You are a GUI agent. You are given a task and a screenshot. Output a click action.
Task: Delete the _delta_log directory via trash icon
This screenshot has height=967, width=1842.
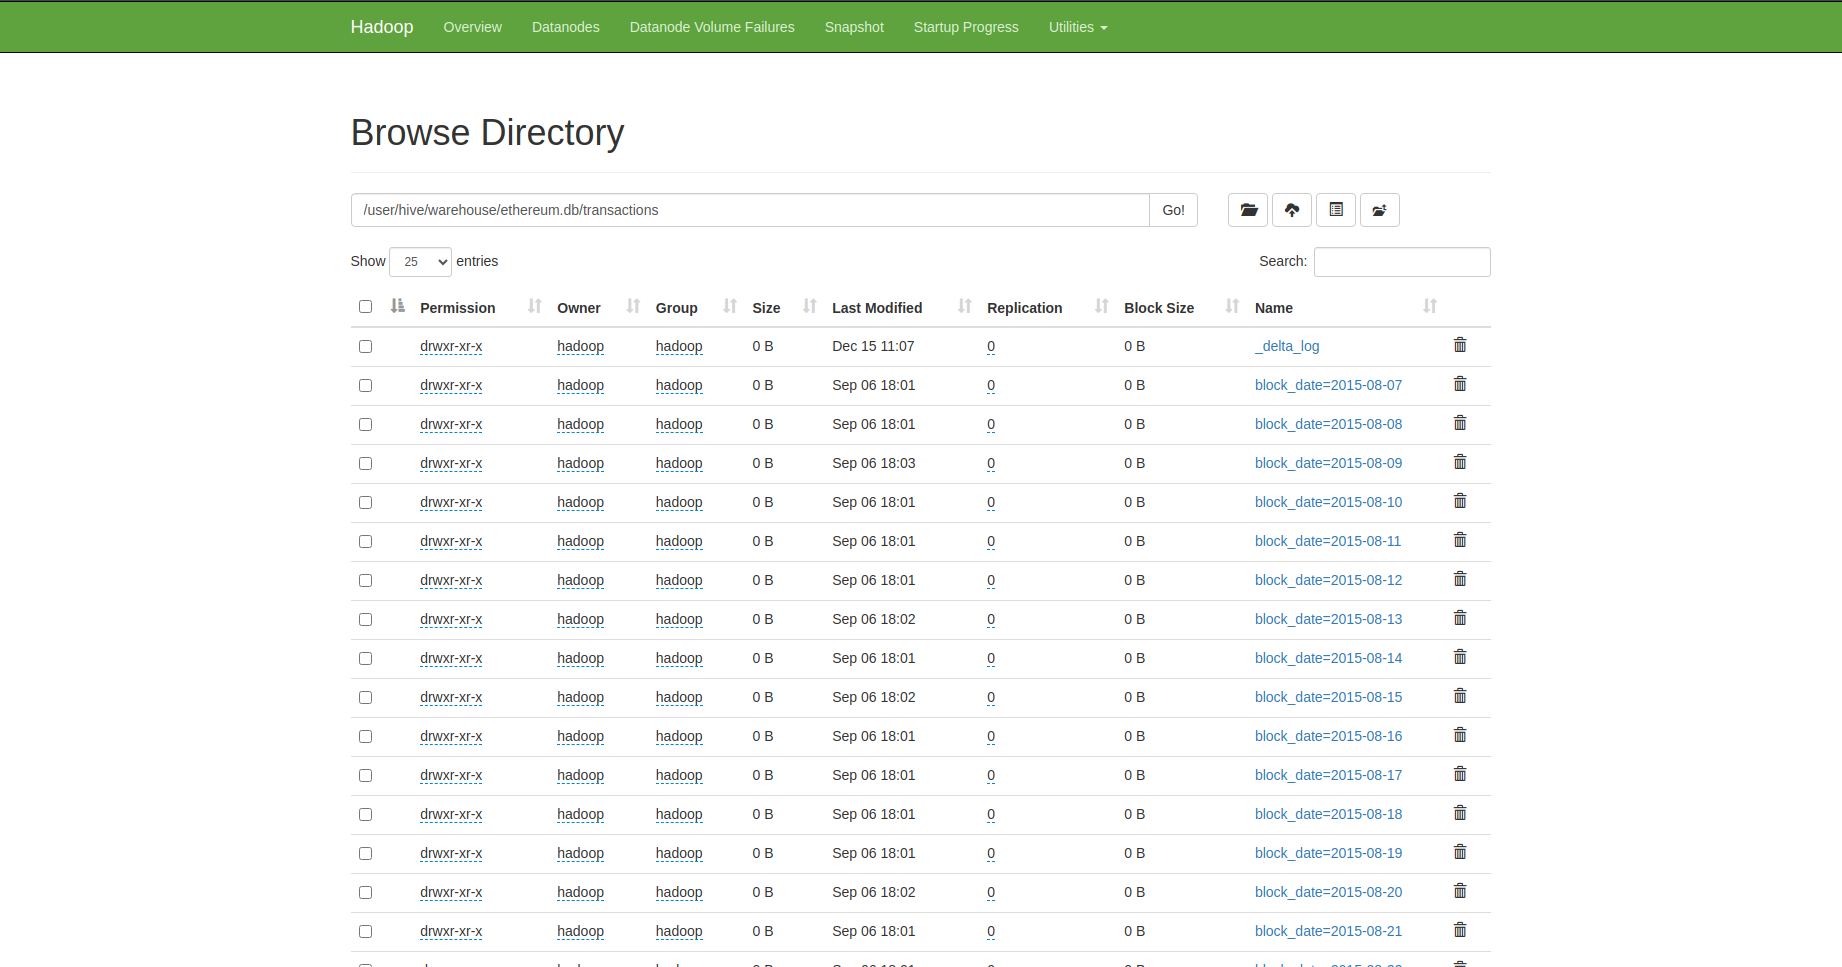point(1460,345)
